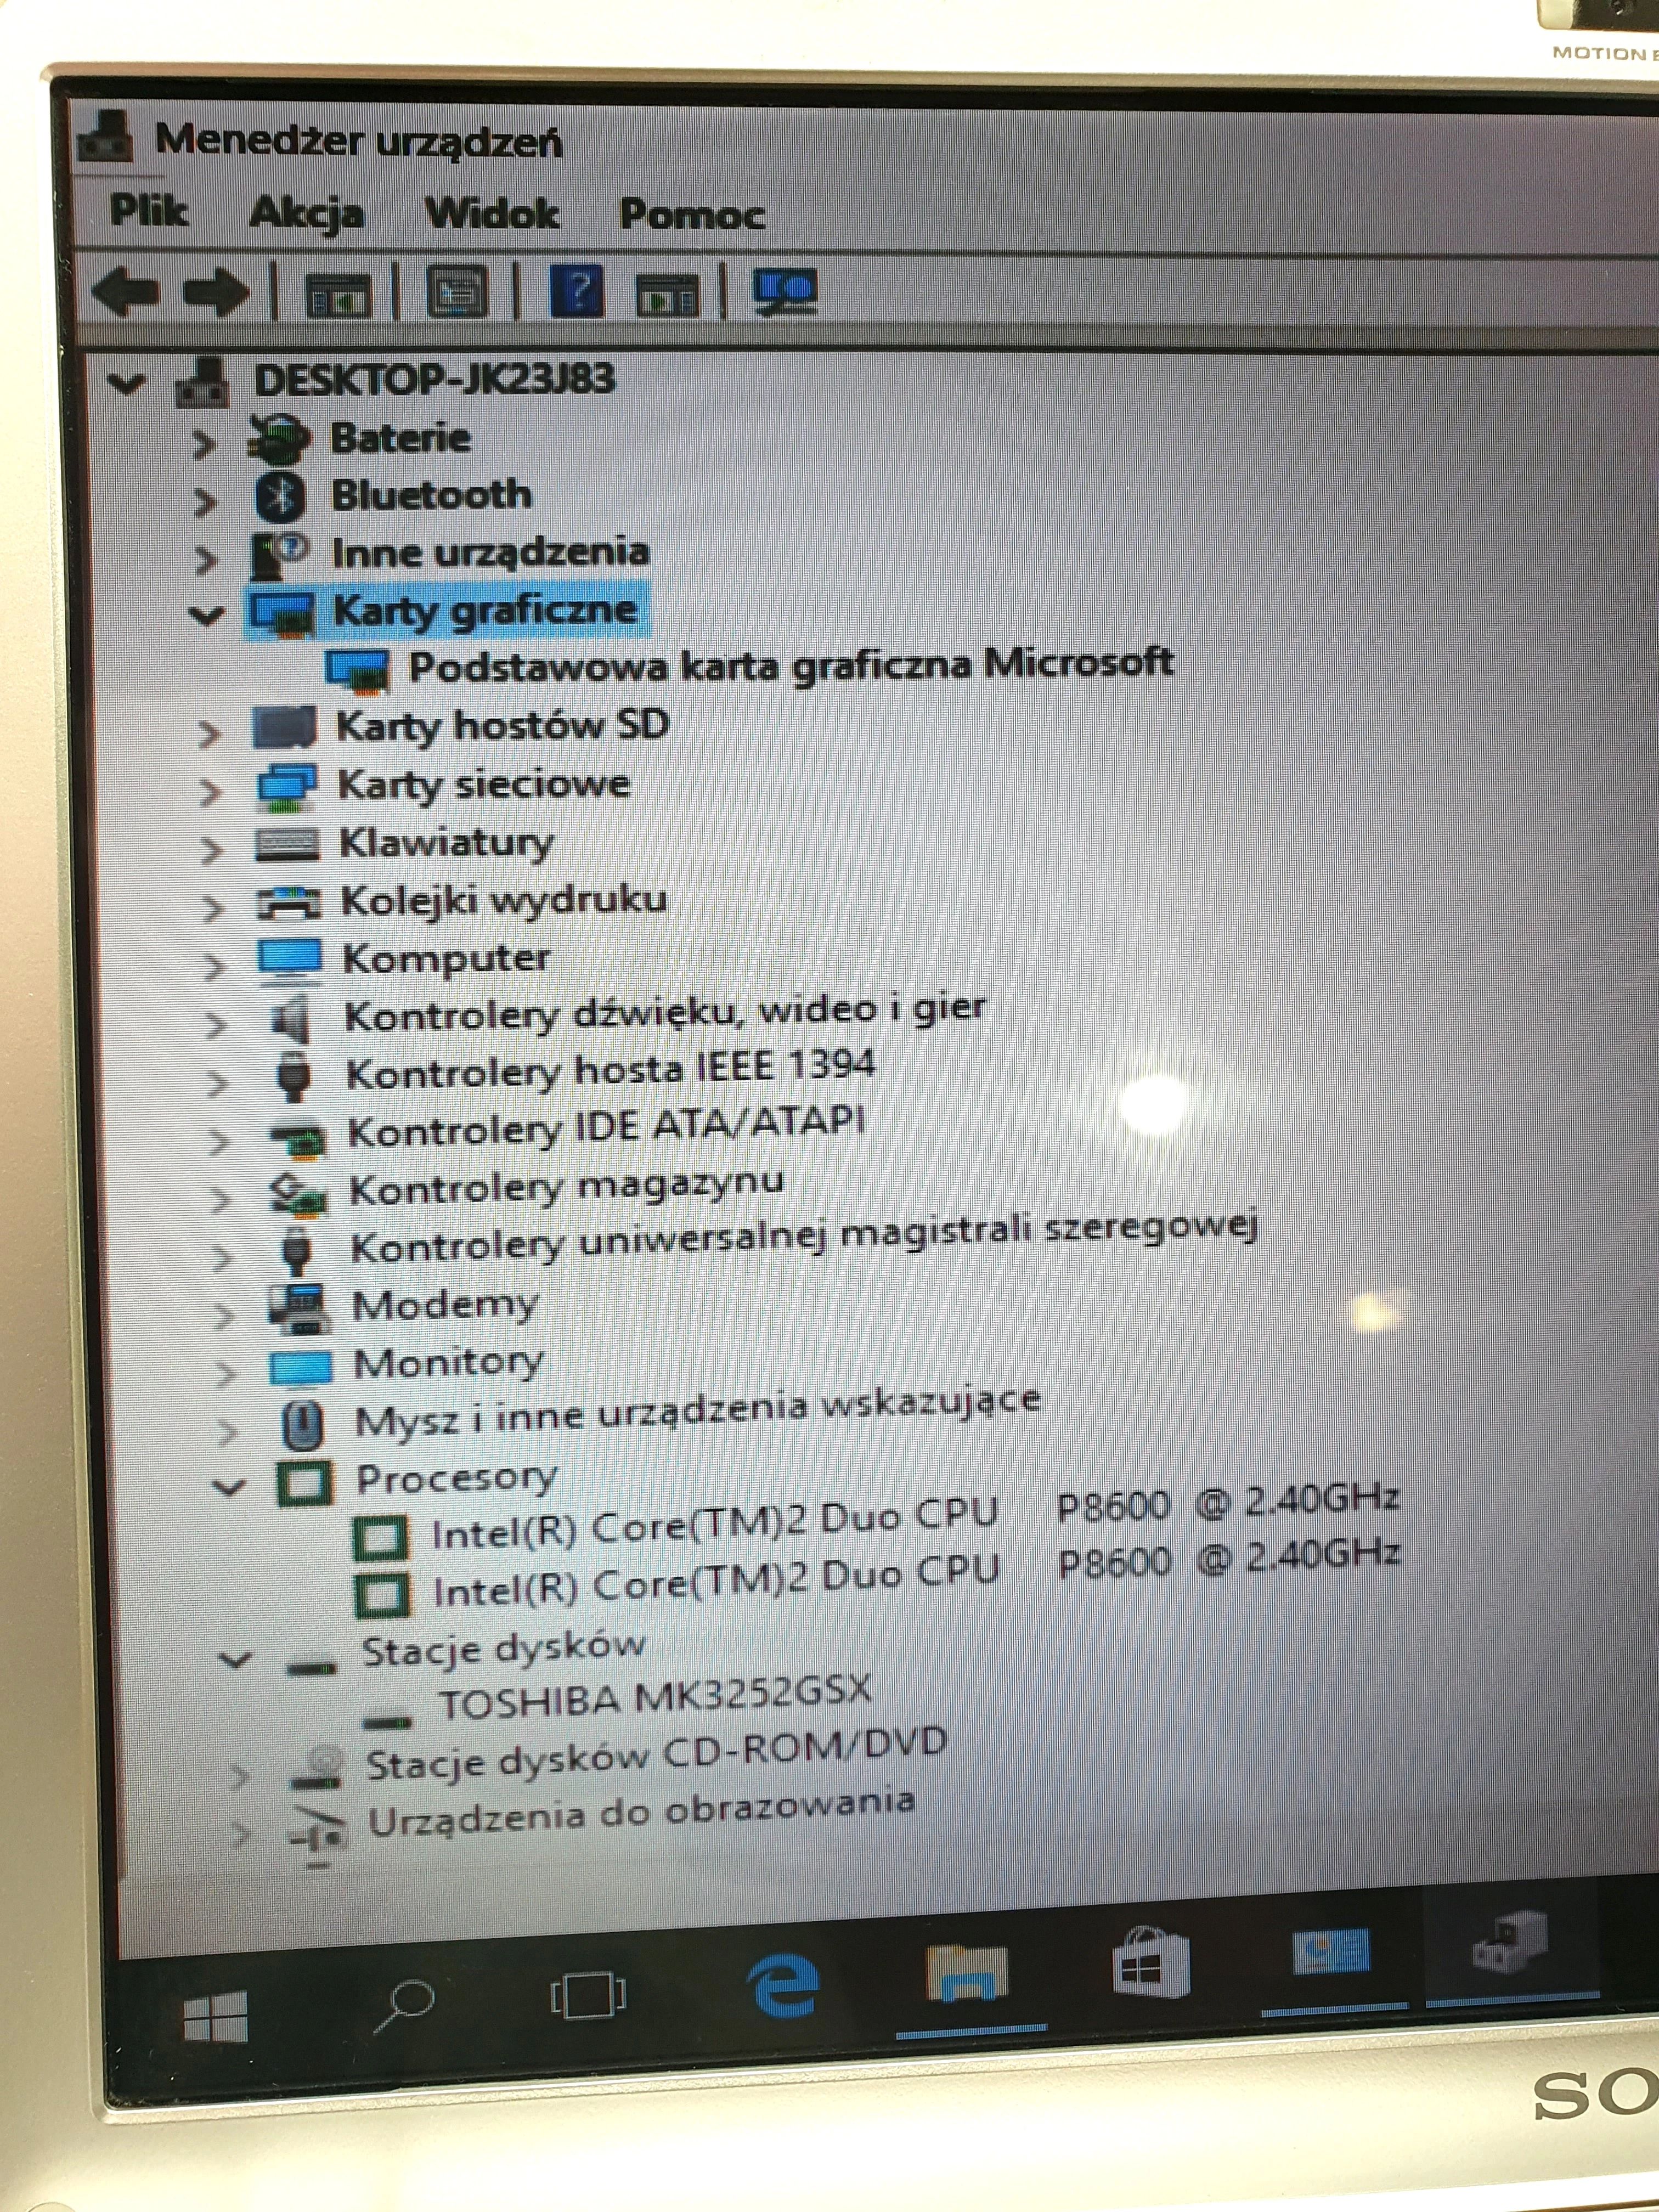Image resolution: width=1659 pixels, height=2212 pixels.
Task: Select the TOSHIBA MK3252GSX disk drive
Action: coord(655,1697)
